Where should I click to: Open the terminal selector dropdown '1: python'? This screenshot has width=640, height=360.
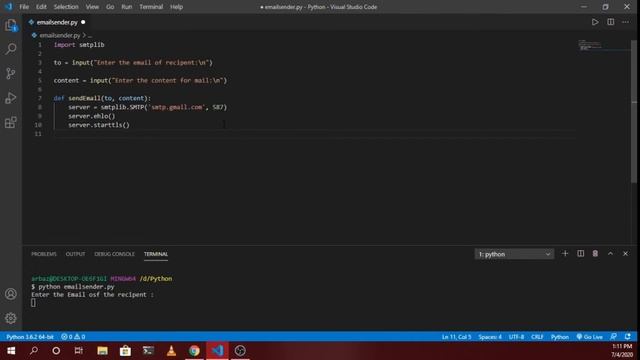[514, 254]
